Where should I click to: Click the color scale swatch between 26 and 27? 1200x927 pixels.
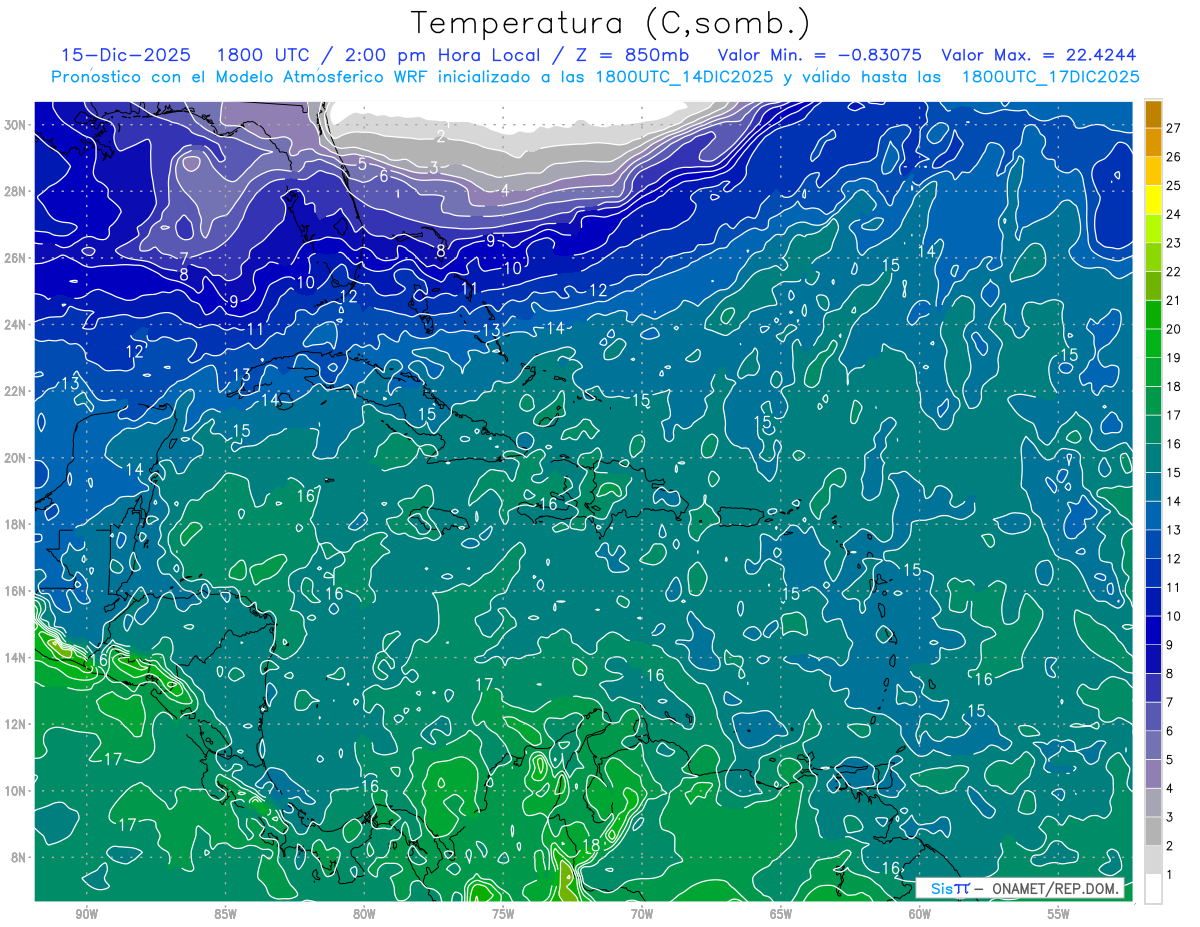pyautogui.click(x=1153, y=142)
